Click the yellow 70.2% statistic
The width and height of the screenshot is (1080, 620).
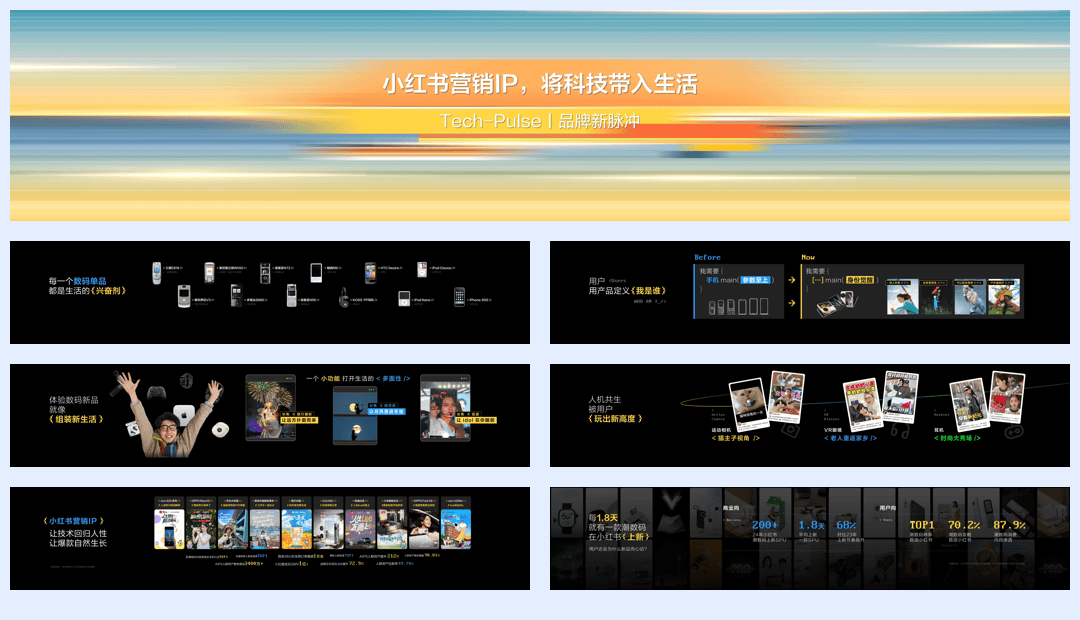964,525
